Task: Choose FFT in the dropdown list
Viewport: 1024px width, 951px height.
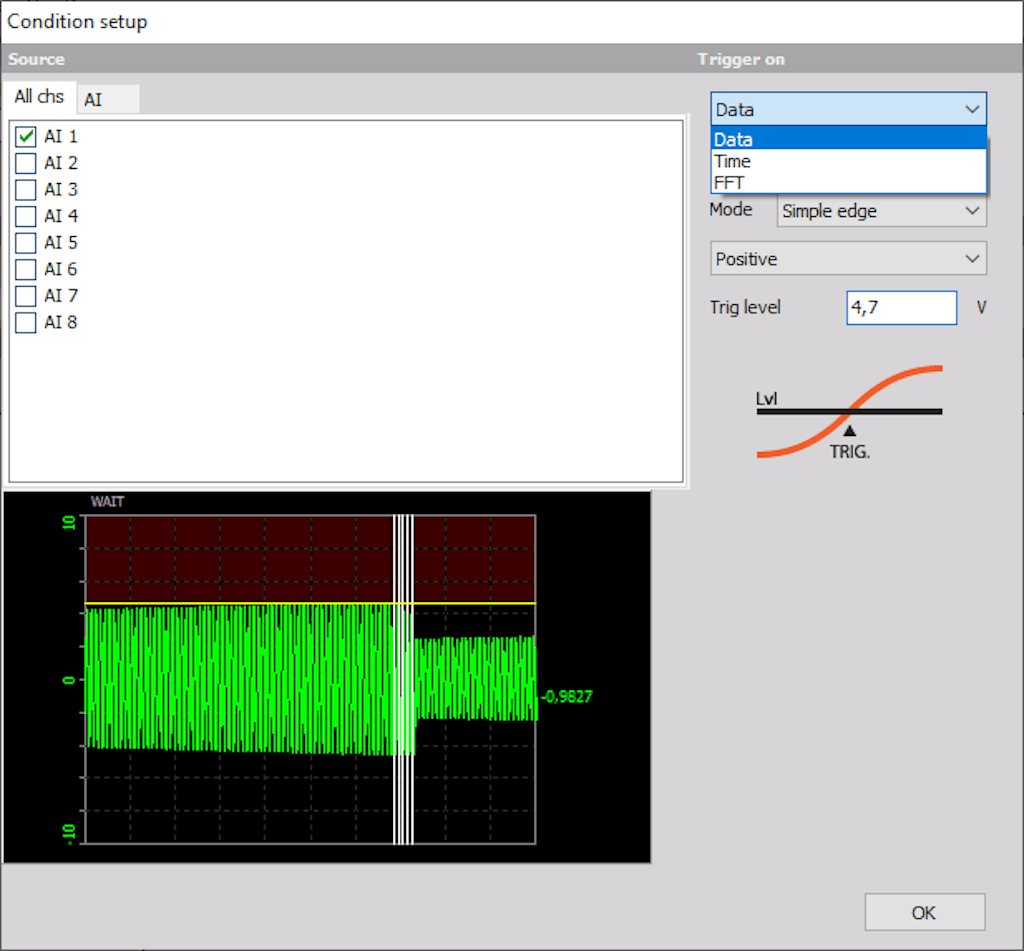Action: click(848, 183)
